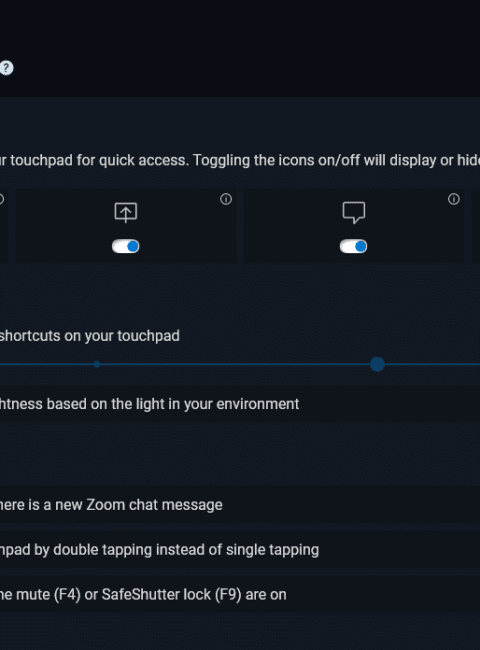Image resolution: width=480 pixels, height=650 pixels.
Task: Click slider track between tick mark and handle
Action: pyautogui.click(x=235, y=364)
